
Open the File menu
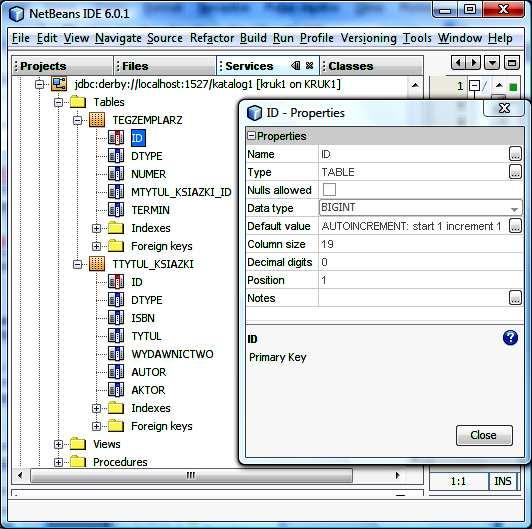[21, 38]
